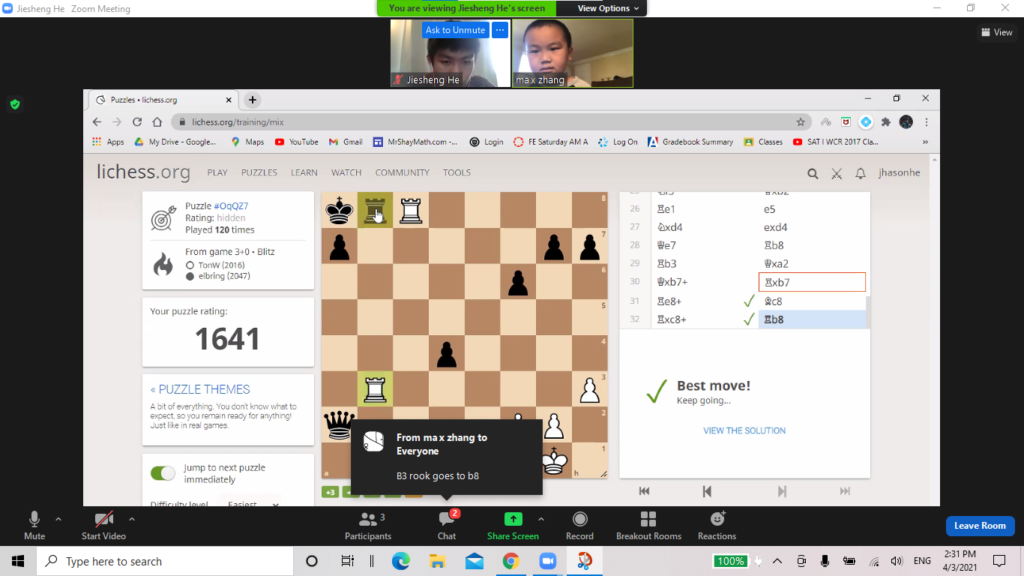The image size is (1024, 576).
Task: Open lichess challenges crossed-swords icon
Action: pos(837,173)
